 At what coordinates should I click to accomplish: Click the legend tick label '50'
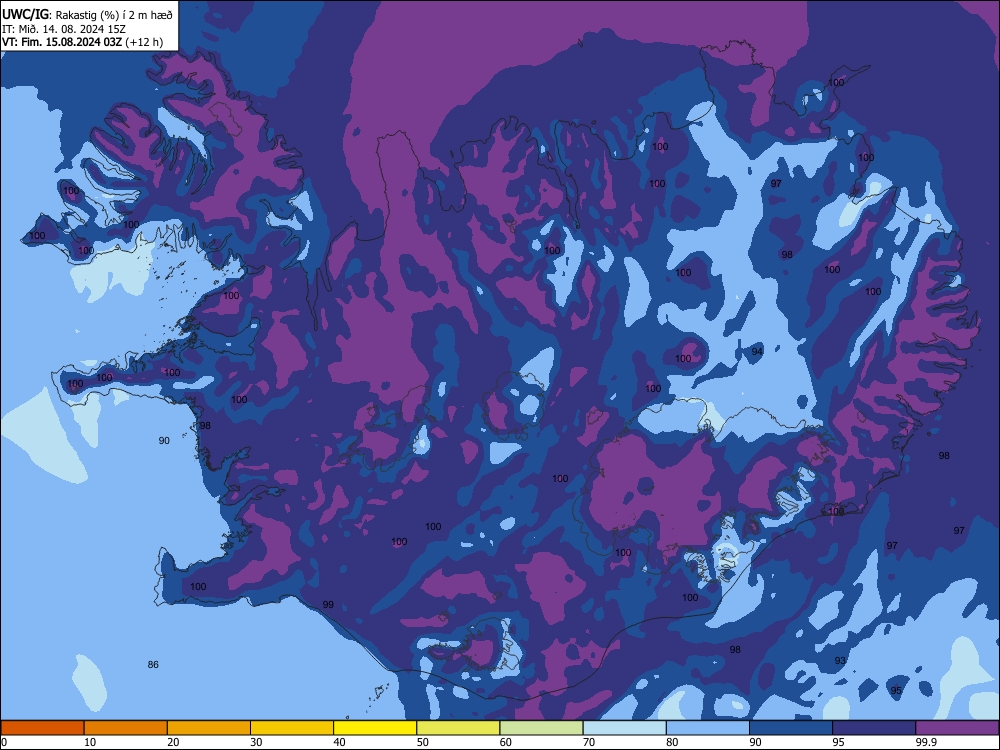tap(423, 742)
